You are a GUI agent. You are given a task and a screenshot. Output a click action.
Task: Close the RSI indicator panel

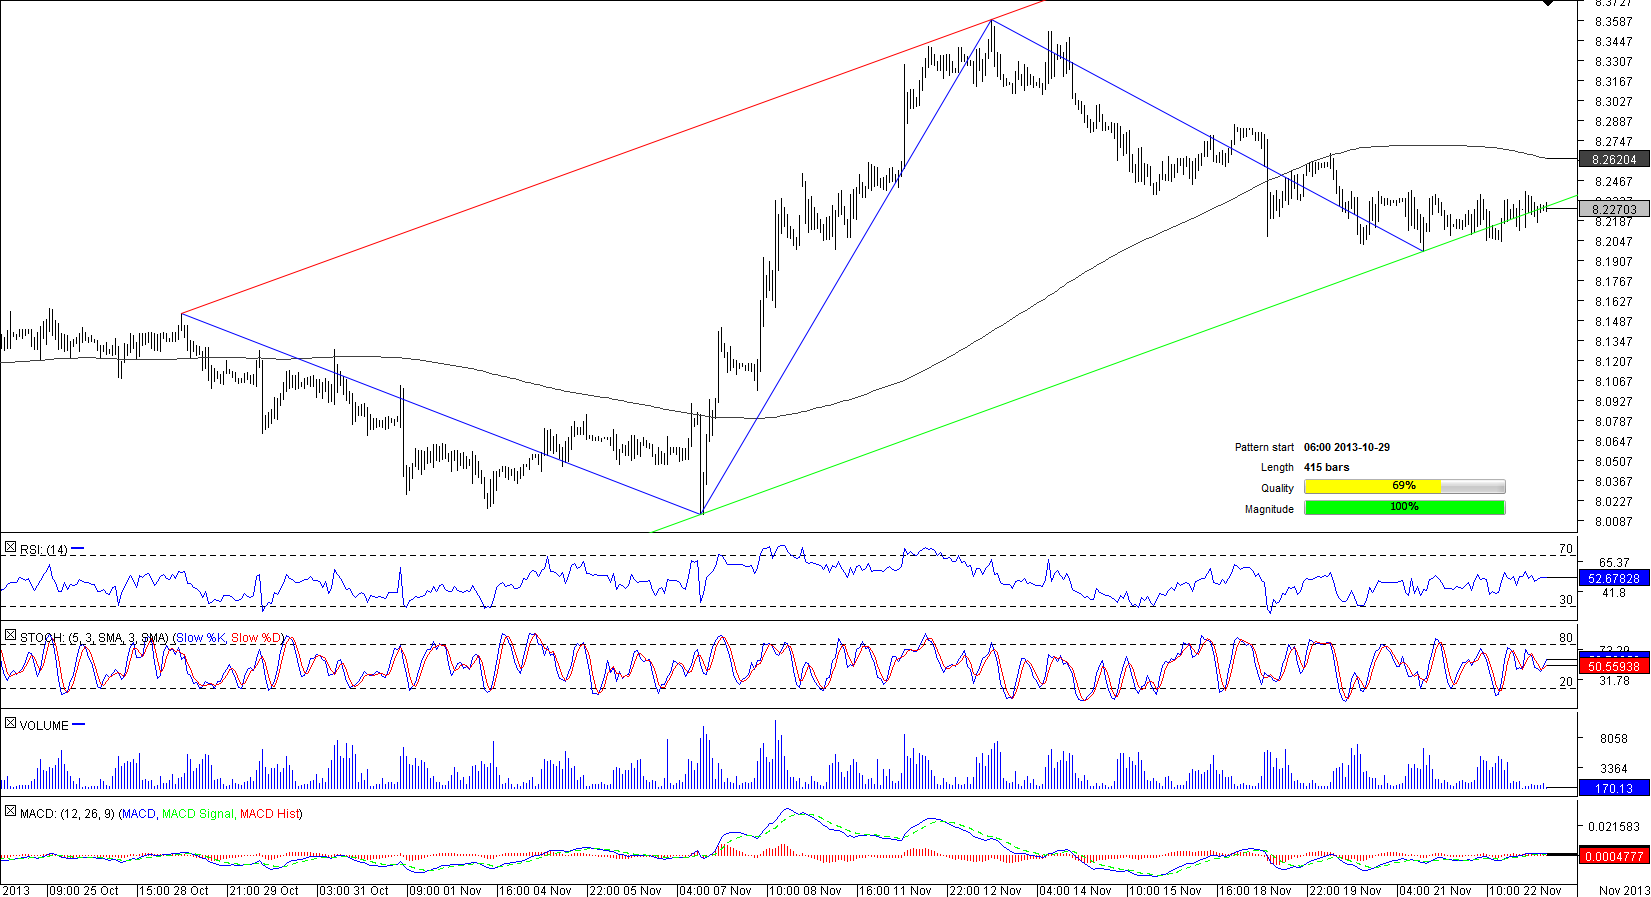coord(10,547)
